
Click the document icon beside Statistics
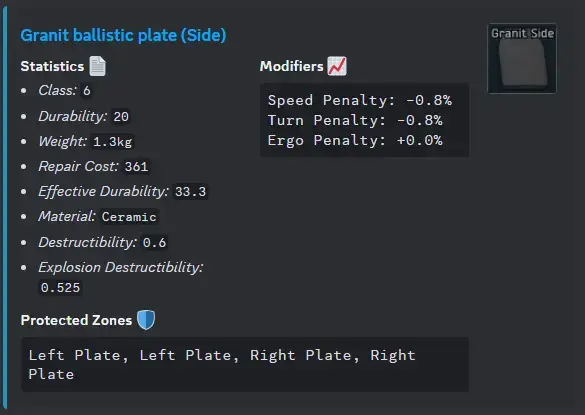click(x=98, y=66)
